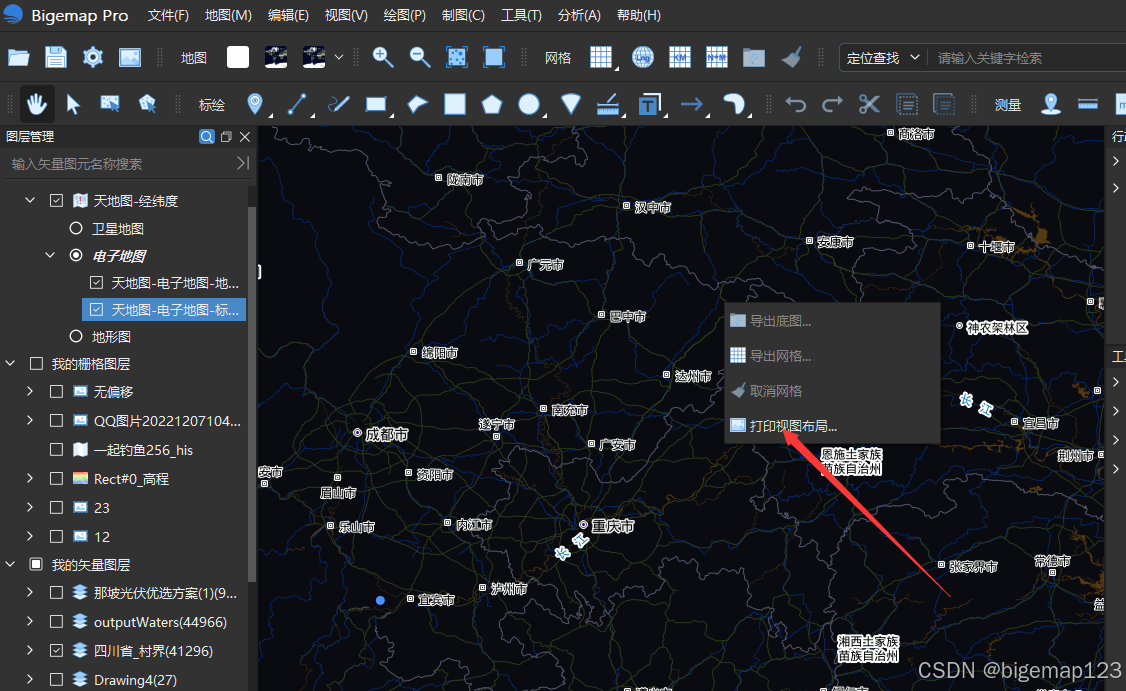The image size is (1126, 691).
Task: Select the arrow pointer tool
Action: (73, 105)
